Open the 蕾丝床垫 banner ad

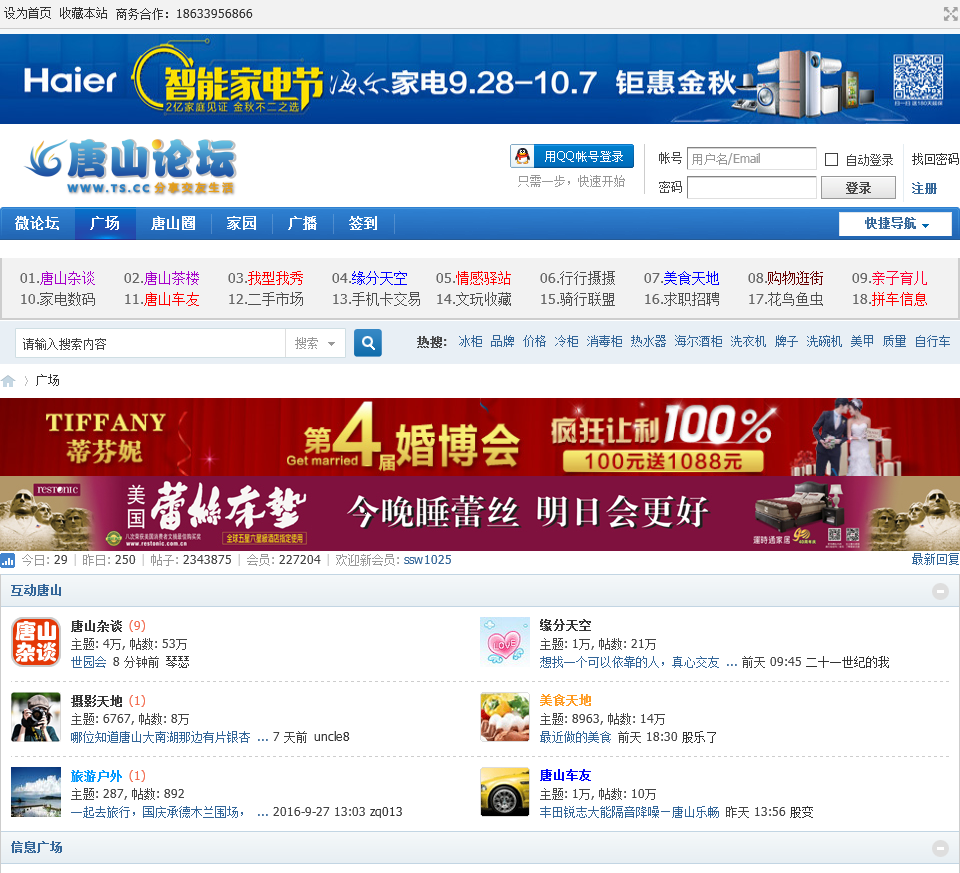click(480, 513)
